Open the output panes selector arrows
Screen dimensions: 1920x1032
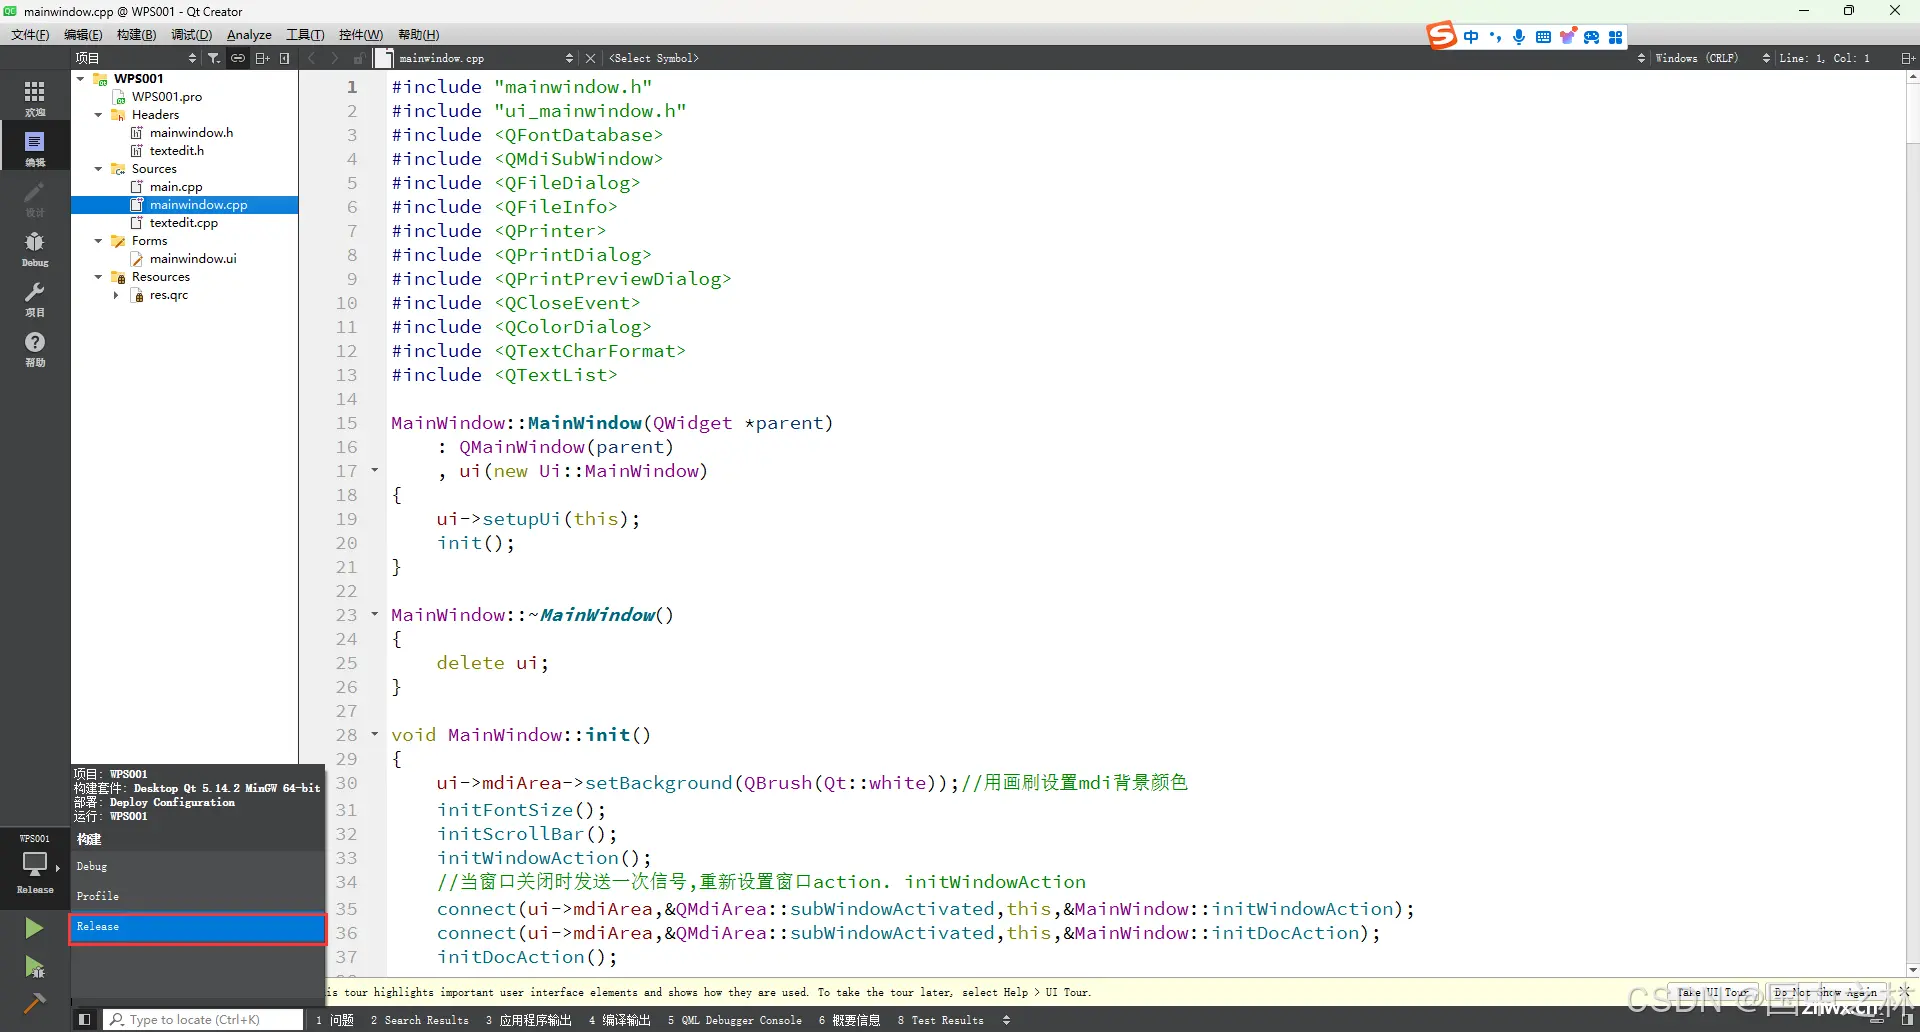point(1006,1020)
